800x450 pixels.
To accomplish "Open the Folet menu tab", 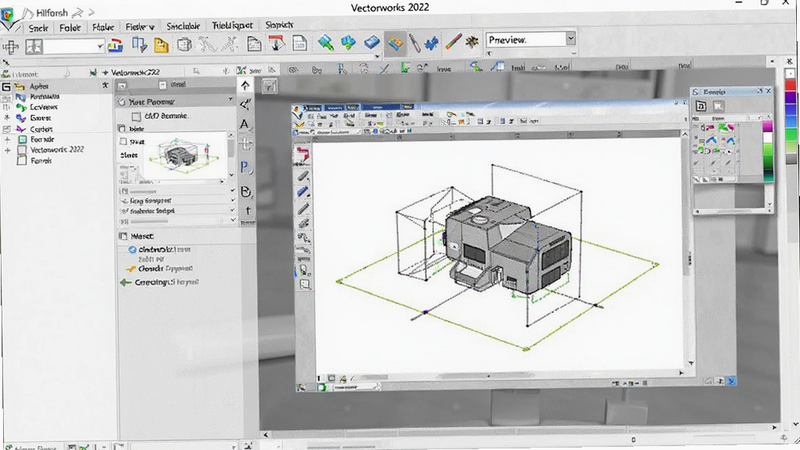I will click(x=70, y=28).
